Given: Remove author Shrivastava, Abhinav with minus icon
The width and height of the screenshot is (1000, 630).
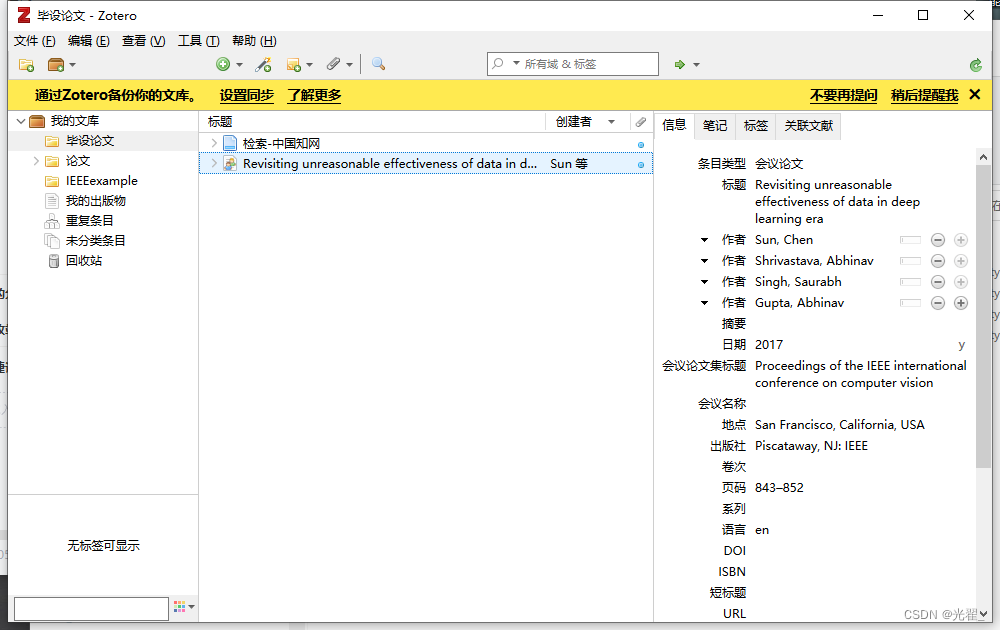Looking at the screenshot, I should click(x=938, y=261).
